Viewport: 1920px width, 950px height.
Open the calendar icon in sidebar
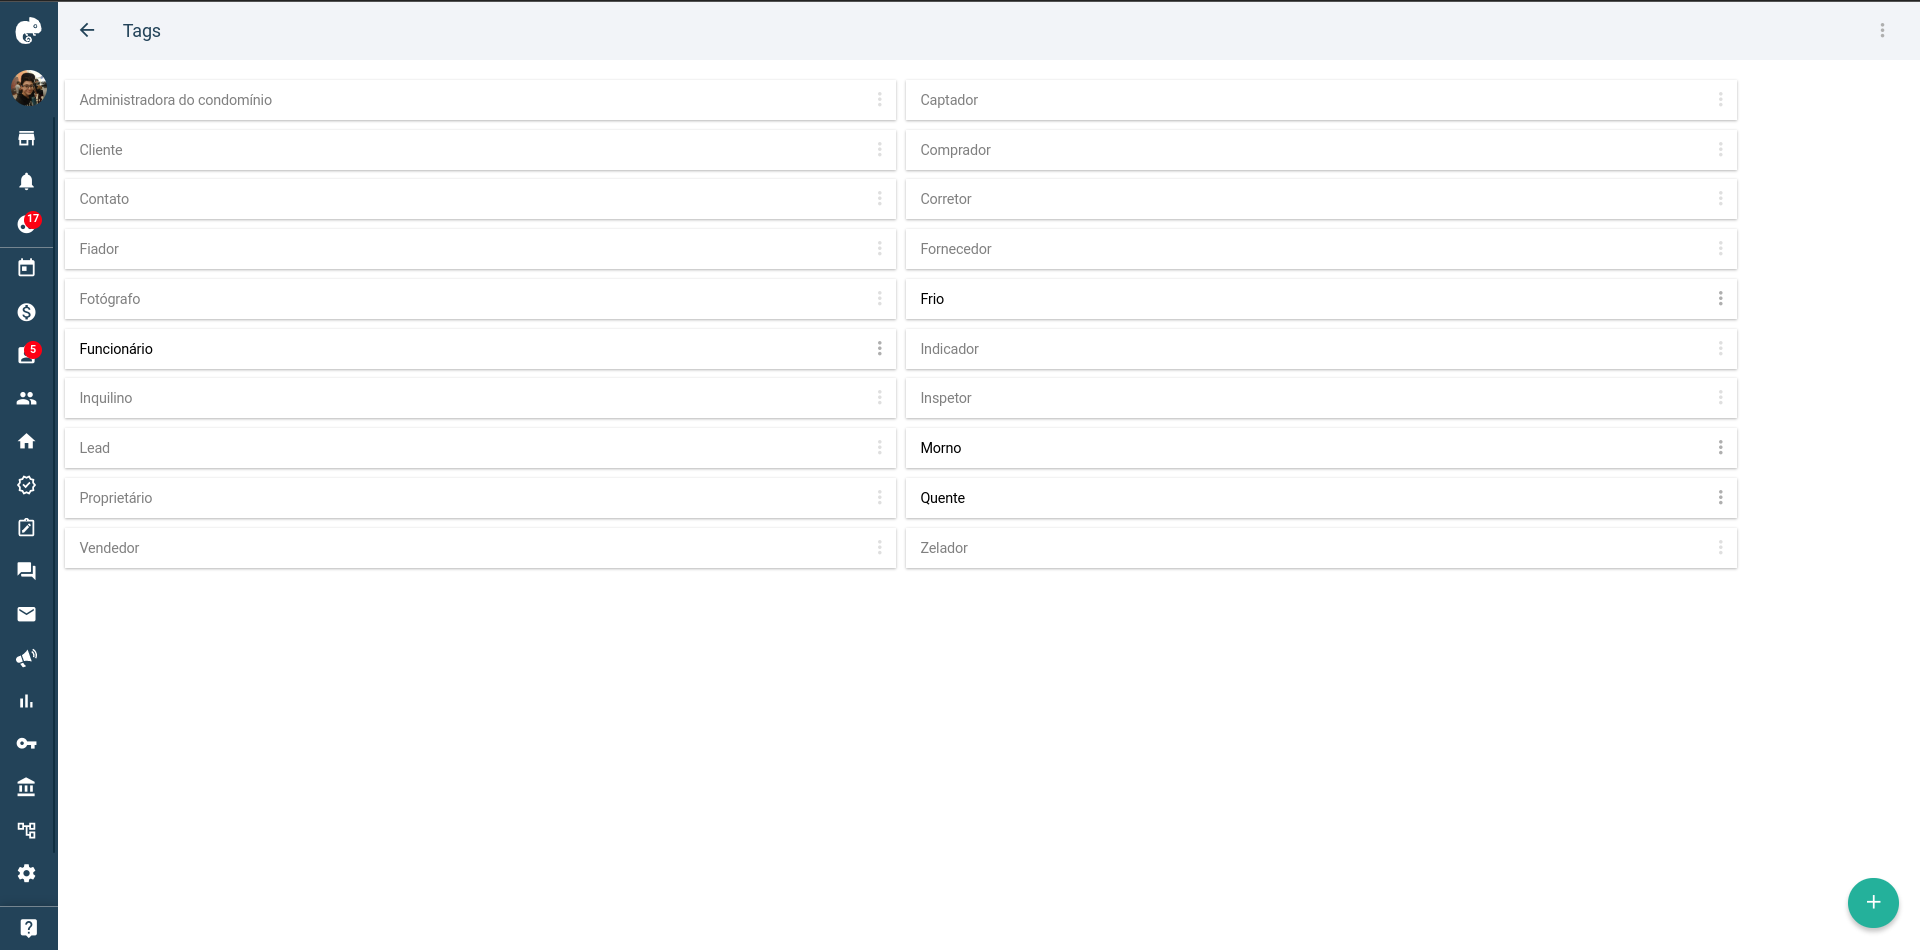(x=27, y=268)
